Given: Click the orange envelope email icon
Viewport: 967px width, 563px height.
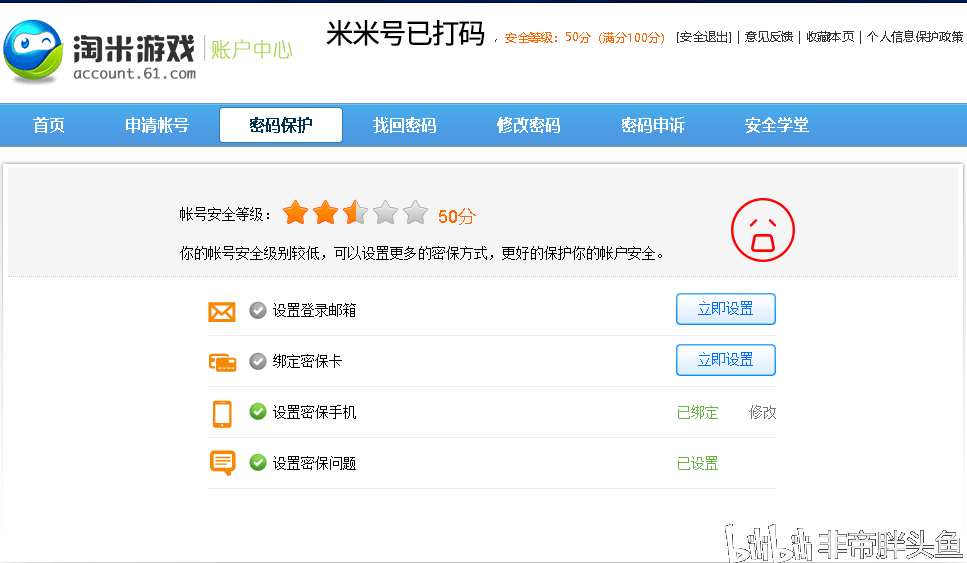Looking at the screenshot, I should [x=221, y=312].
